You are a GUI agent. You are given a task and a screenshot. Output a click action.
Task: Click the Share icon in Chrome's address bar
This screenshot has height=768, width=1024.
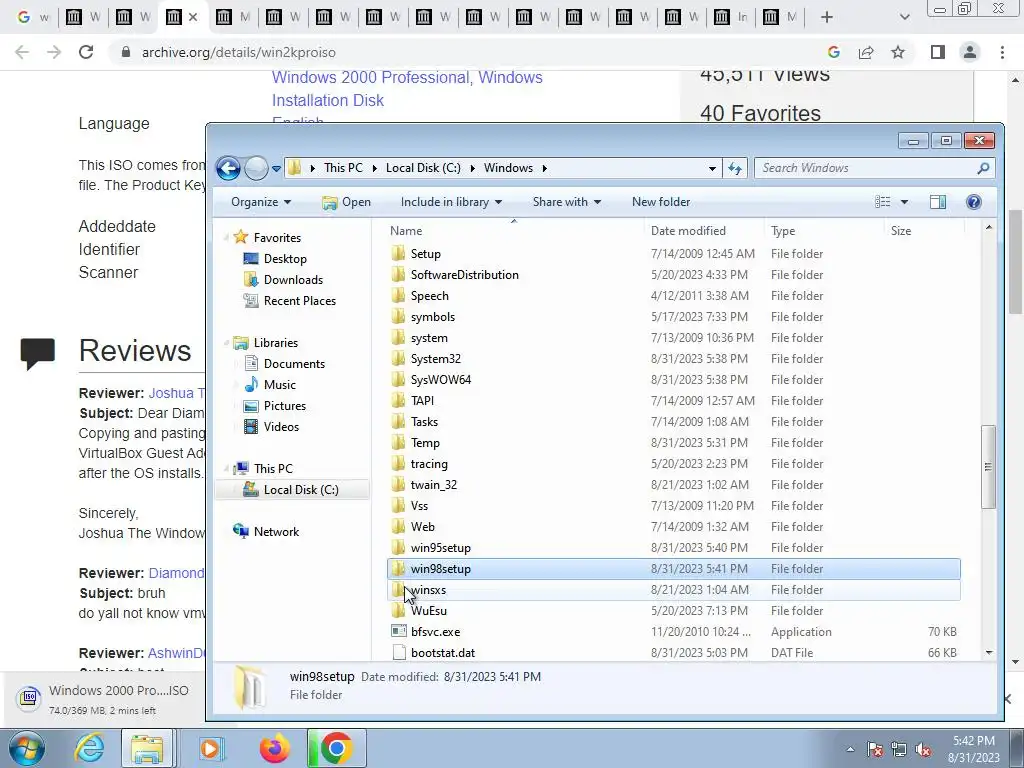[866, 52]
